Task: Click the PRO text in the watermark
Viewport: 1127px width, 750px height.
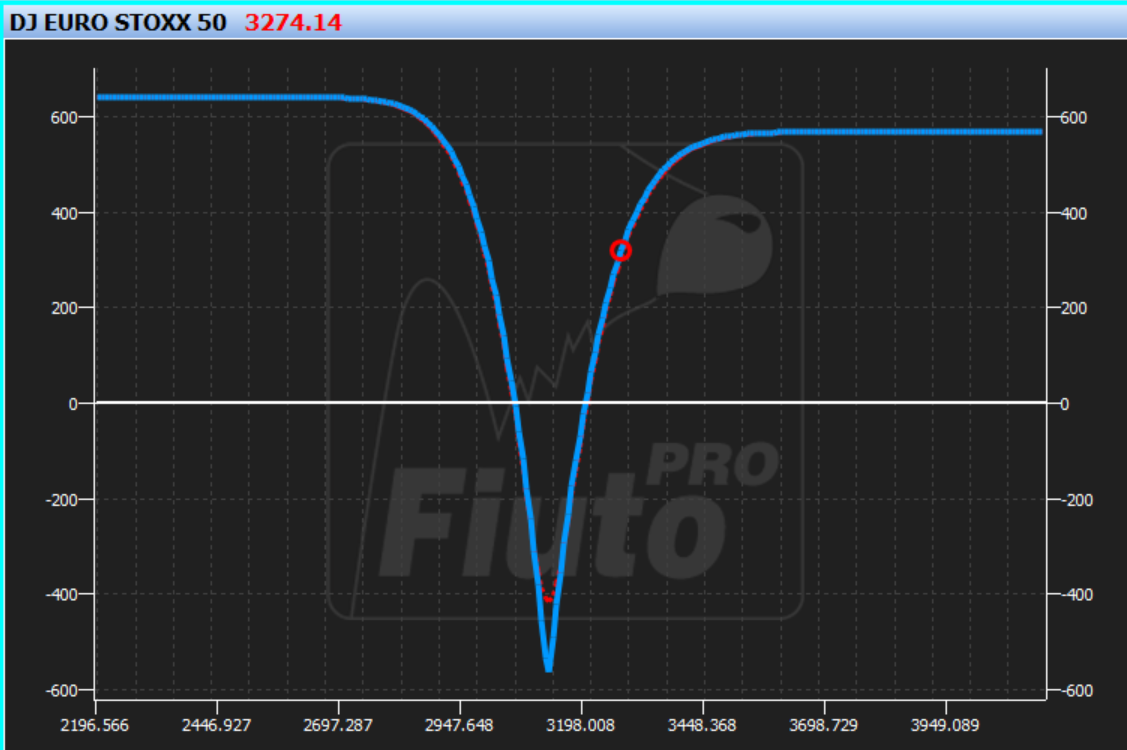Action: coord(713,465)
